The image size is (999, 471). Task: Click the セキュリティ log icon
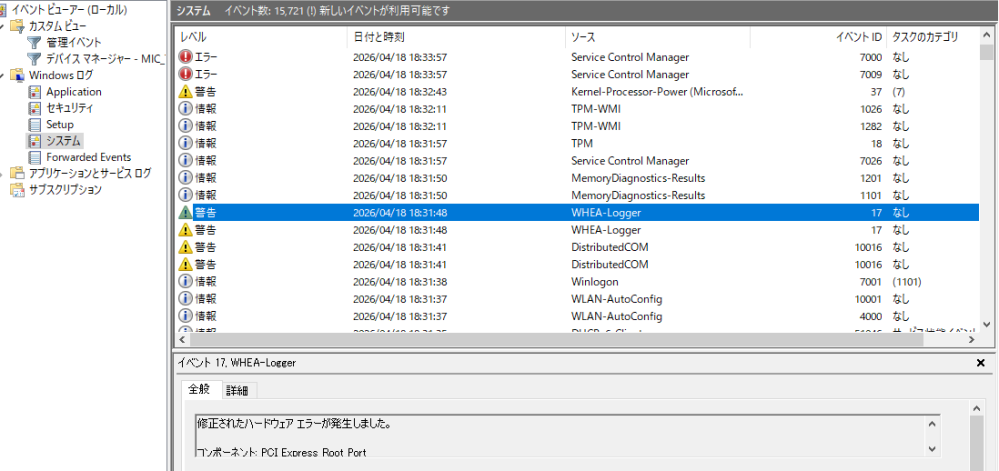34,108
